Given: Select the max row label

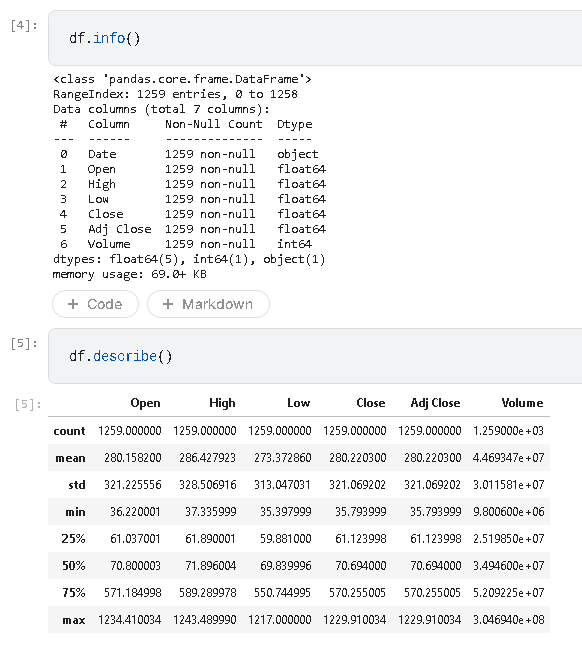Looking at the screenshot, I should (x=73, y=620).
